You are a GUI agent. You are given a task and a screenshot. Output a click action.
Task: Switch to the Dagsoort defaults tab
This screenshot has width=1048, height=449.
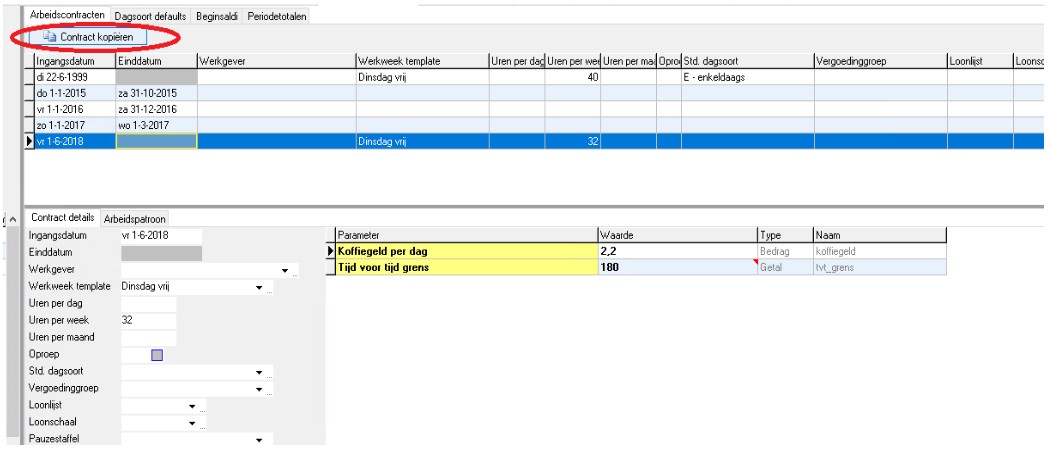pos(149,17)
